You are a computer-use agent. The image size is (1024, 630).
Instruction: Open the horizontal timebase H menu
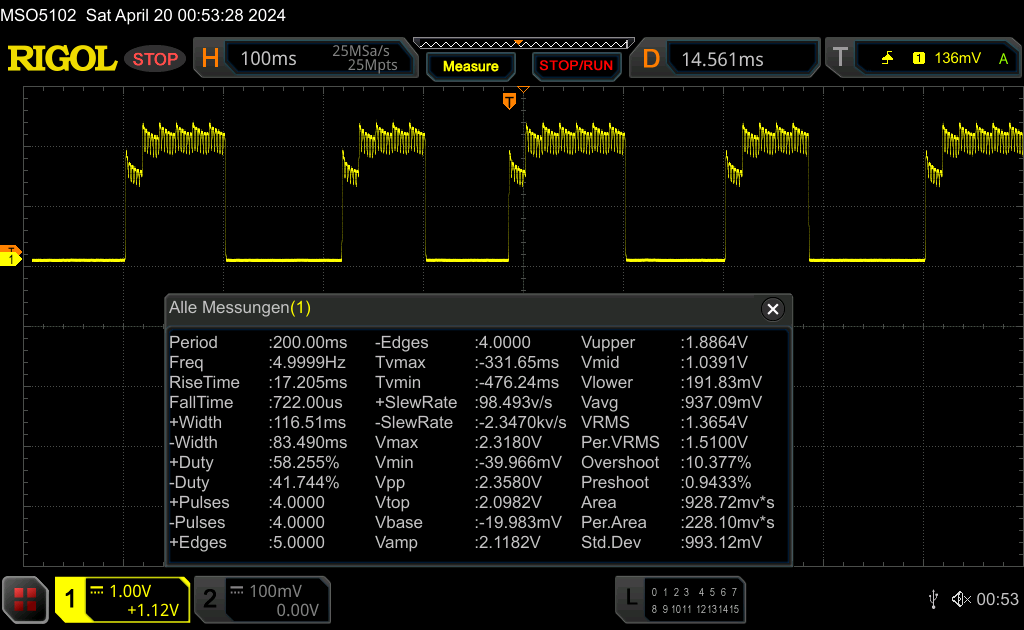click(210, 59)
